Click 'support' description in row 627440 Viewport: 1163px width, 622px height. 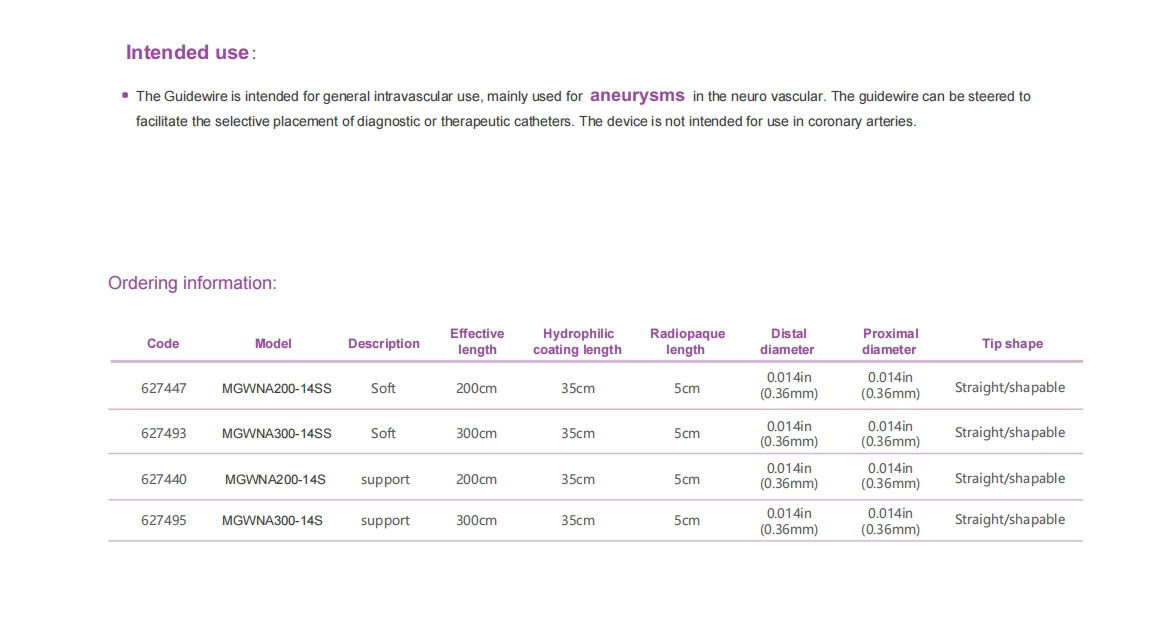pos(385,480)
